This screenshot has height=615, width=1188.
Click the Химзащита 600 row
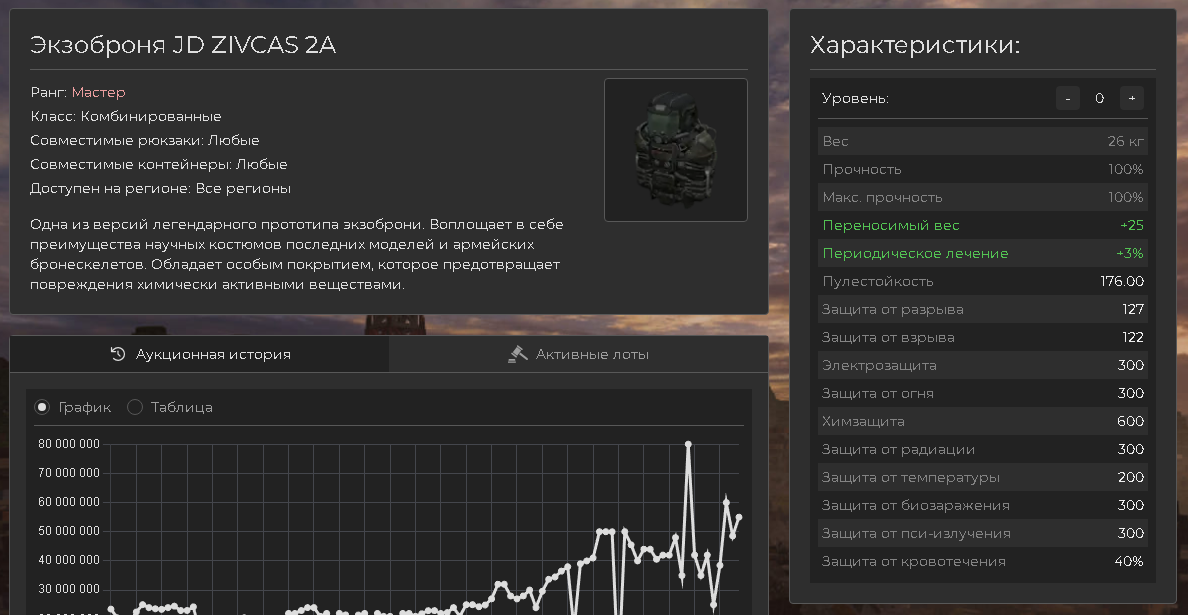(x=983, y=421)
